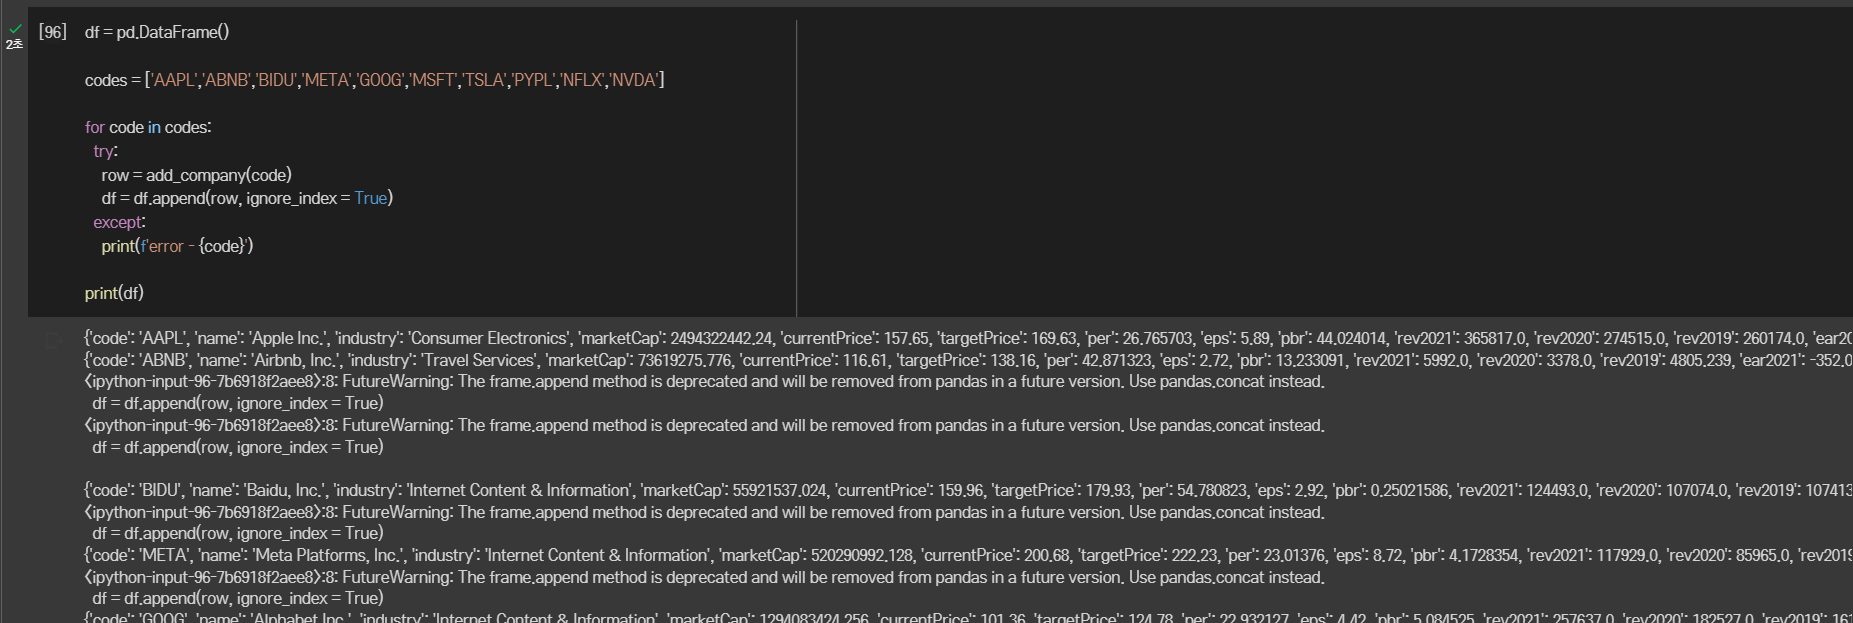Click the ABNB Airbnb output row
Image resolution: width=1853 pixels, height=623 pixels.
tap(968, 360)
